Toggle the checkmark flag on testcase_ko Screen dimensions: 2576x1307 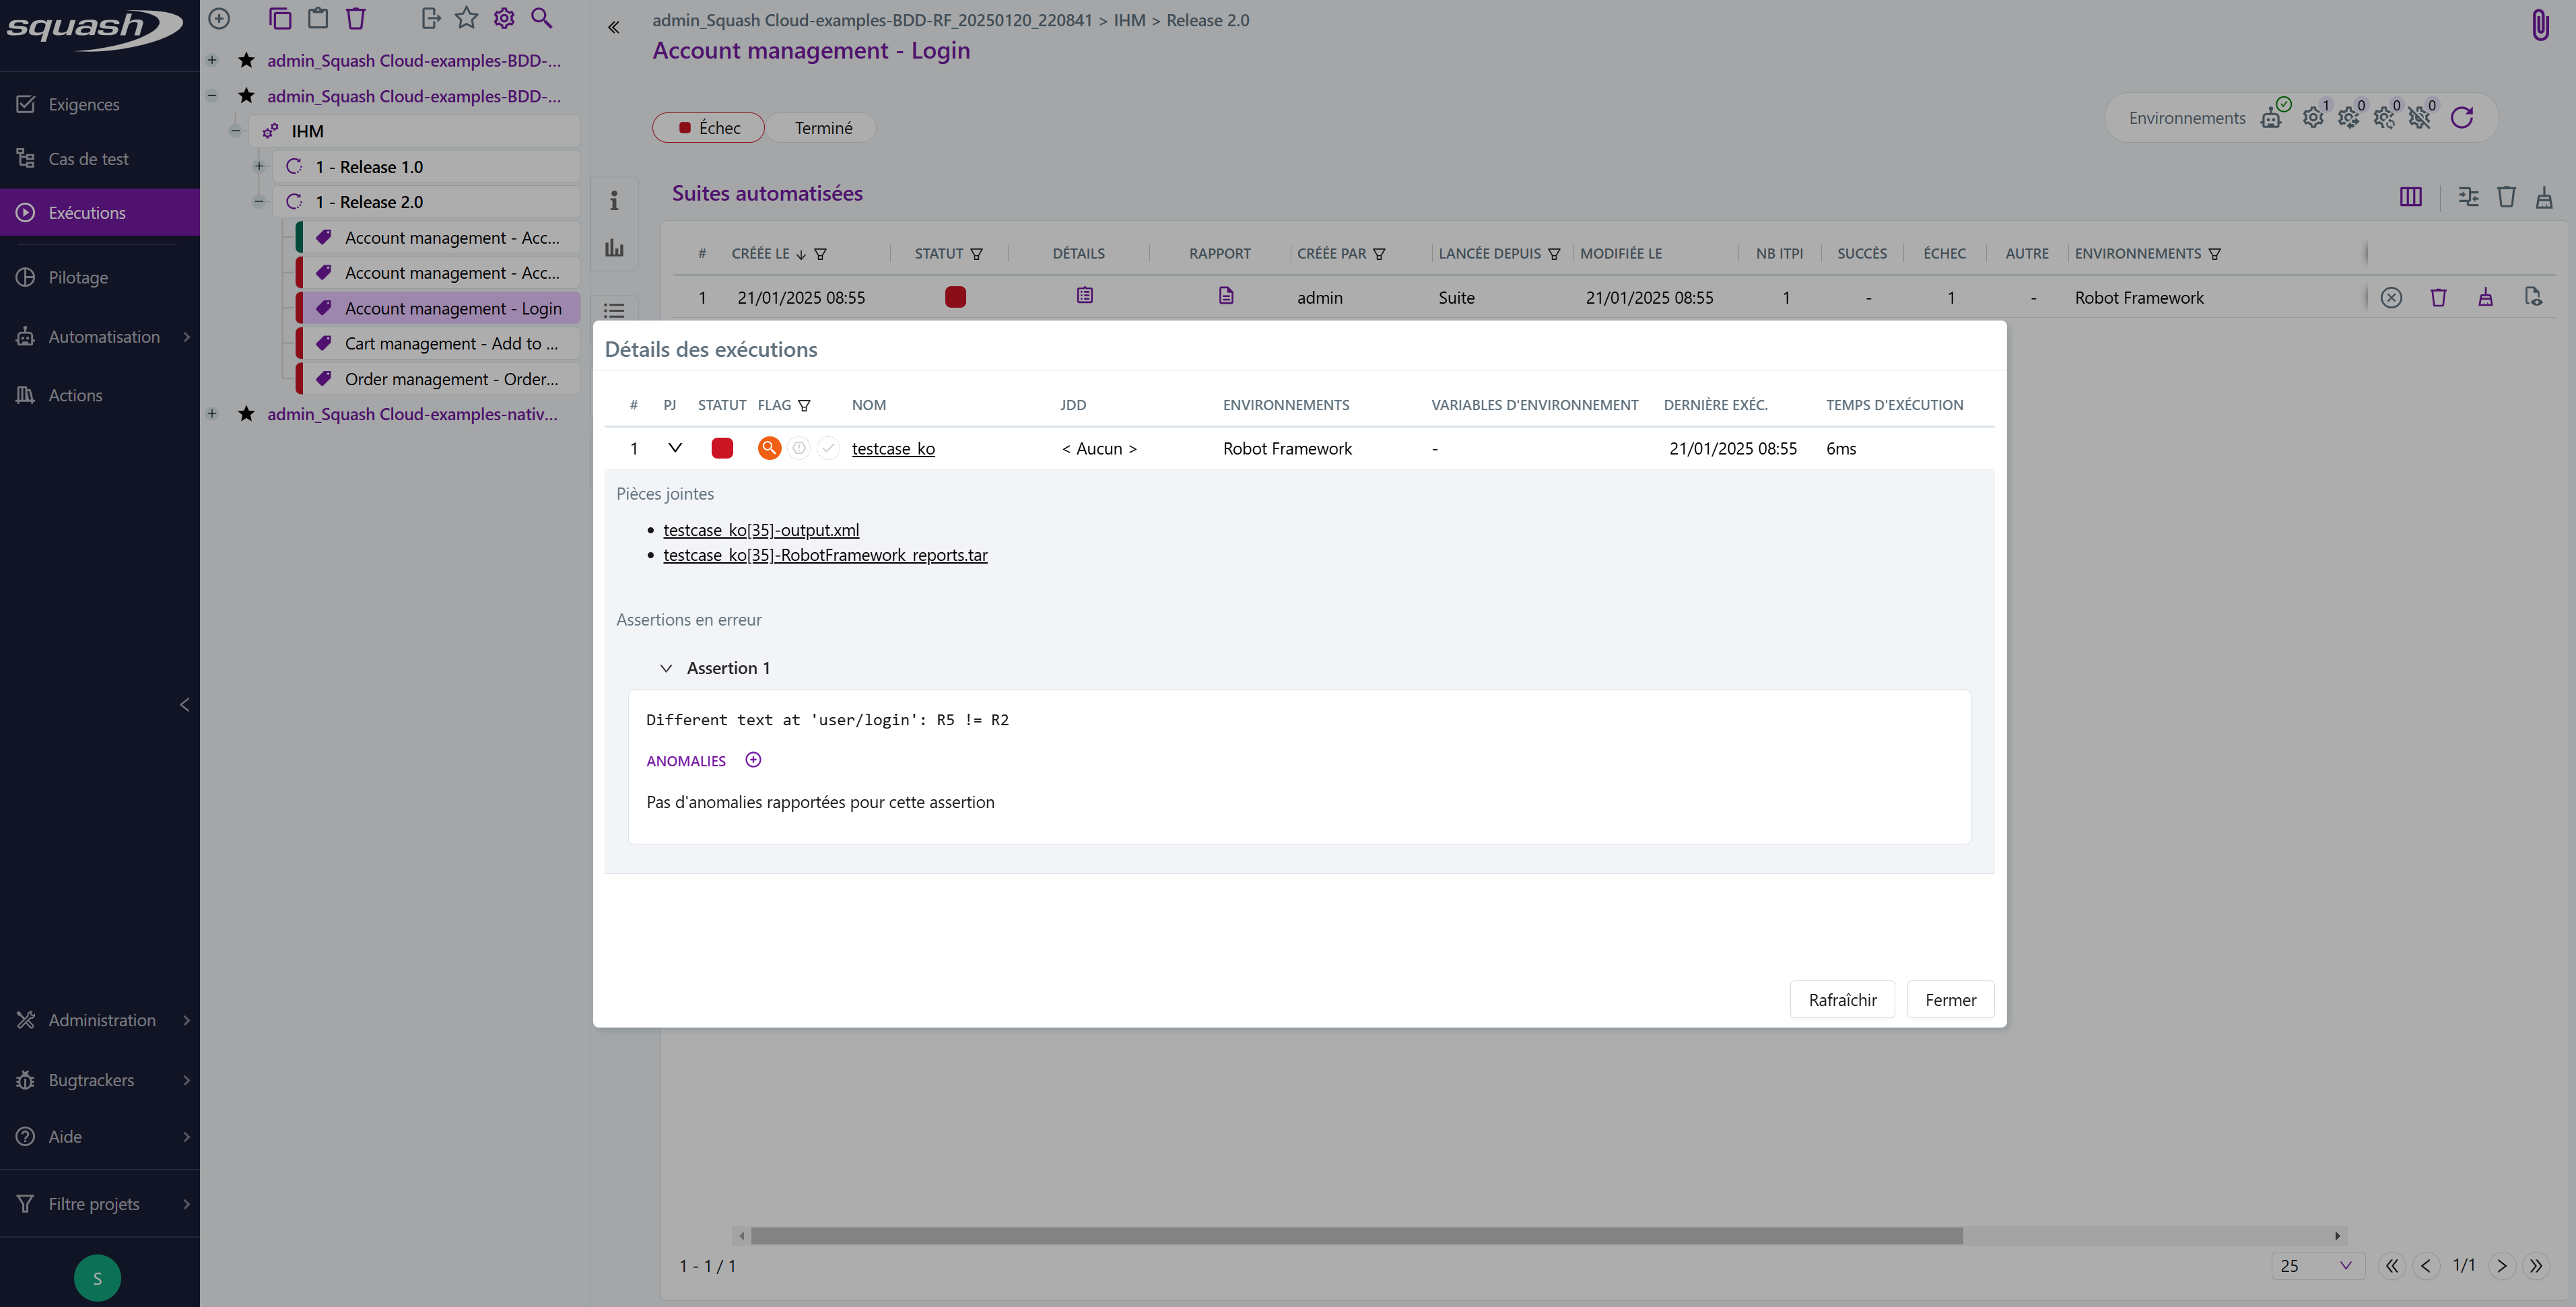point(828,448)
